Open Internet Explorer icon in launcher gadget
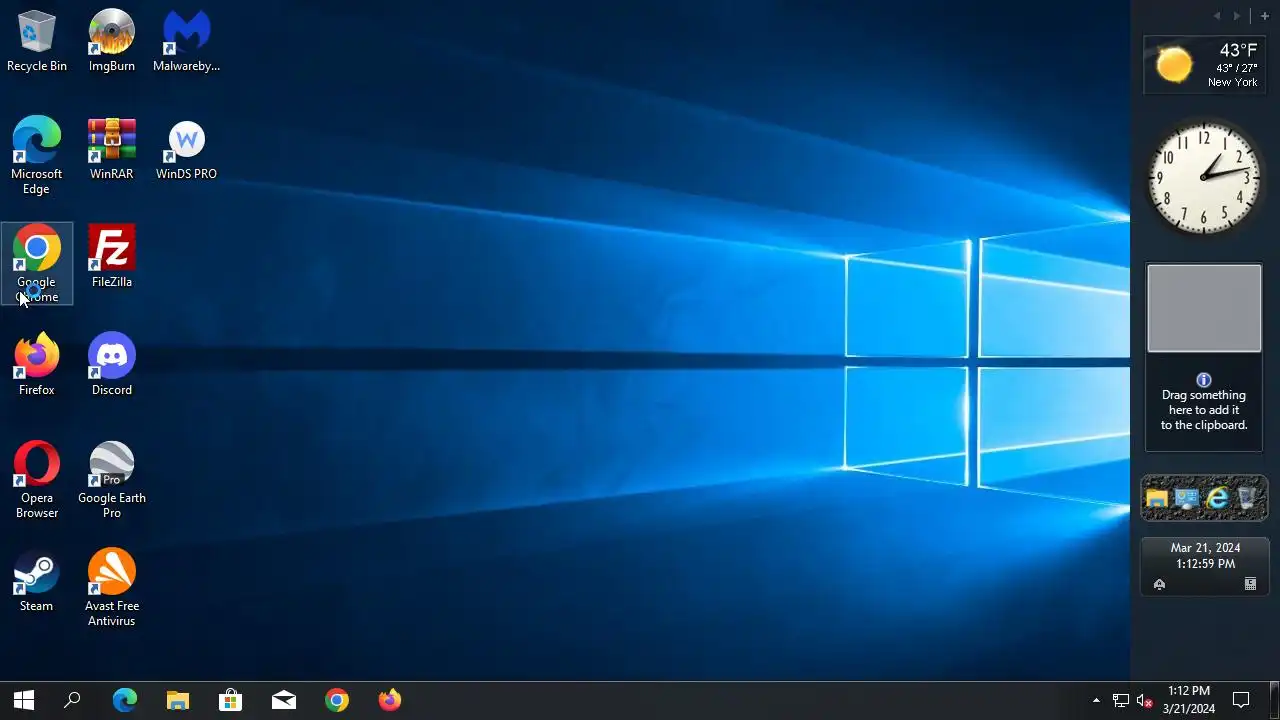Image resolution: width=1280 pixels, height=720 pixels. tap(1217, 498)
